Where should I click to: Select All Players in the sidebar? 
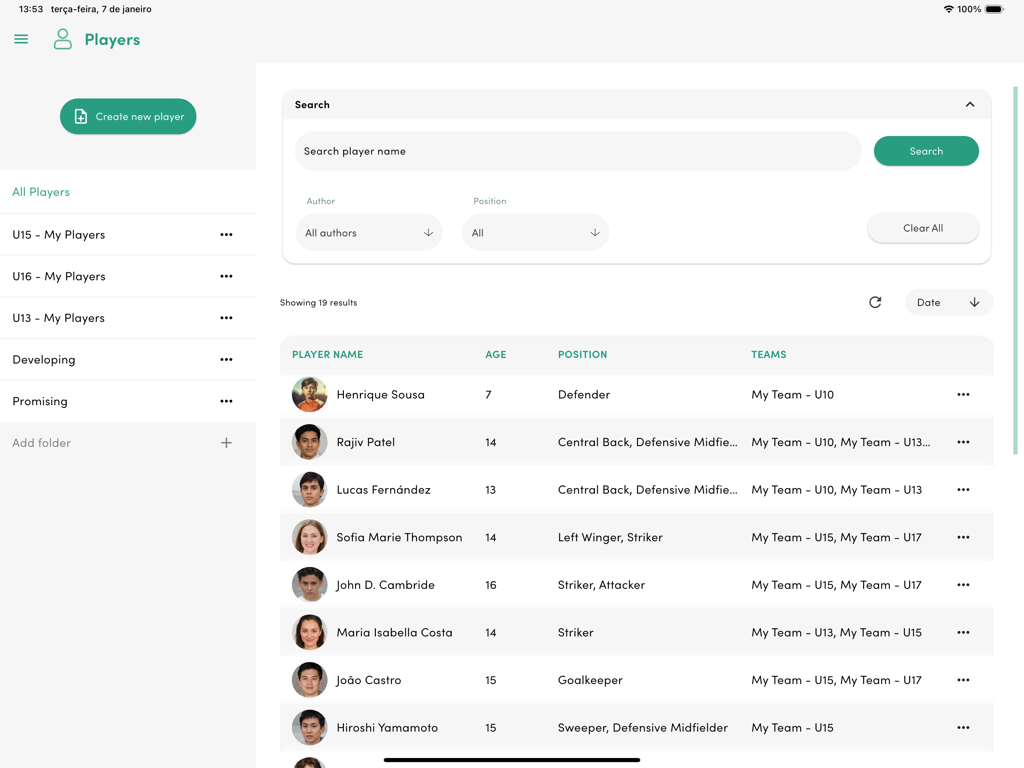[40, 191]
